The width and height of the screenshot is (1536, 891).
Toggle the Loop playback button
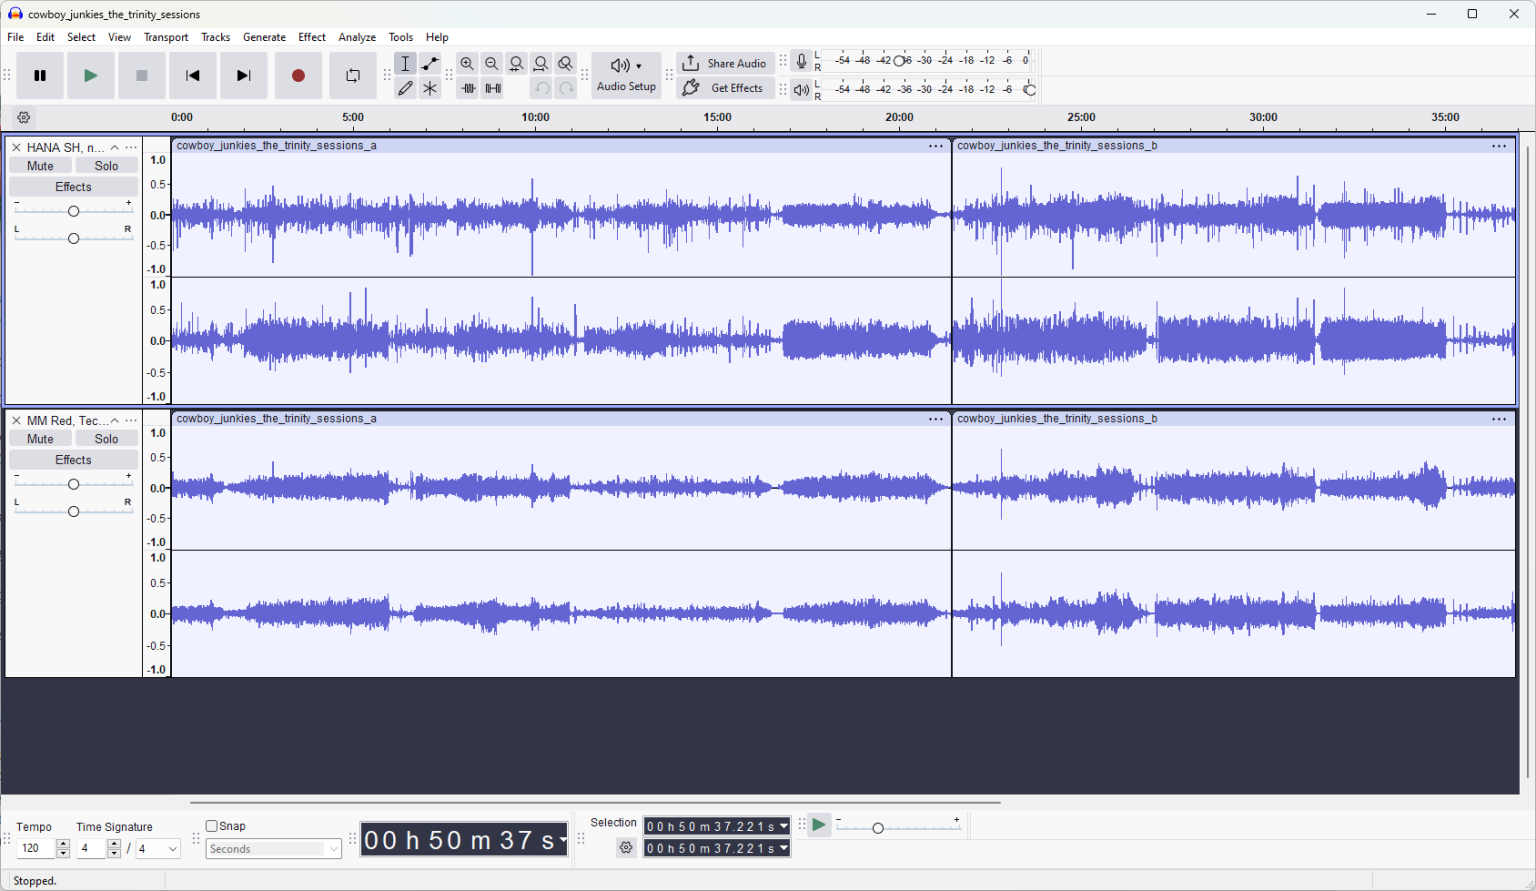click(352, 76)
